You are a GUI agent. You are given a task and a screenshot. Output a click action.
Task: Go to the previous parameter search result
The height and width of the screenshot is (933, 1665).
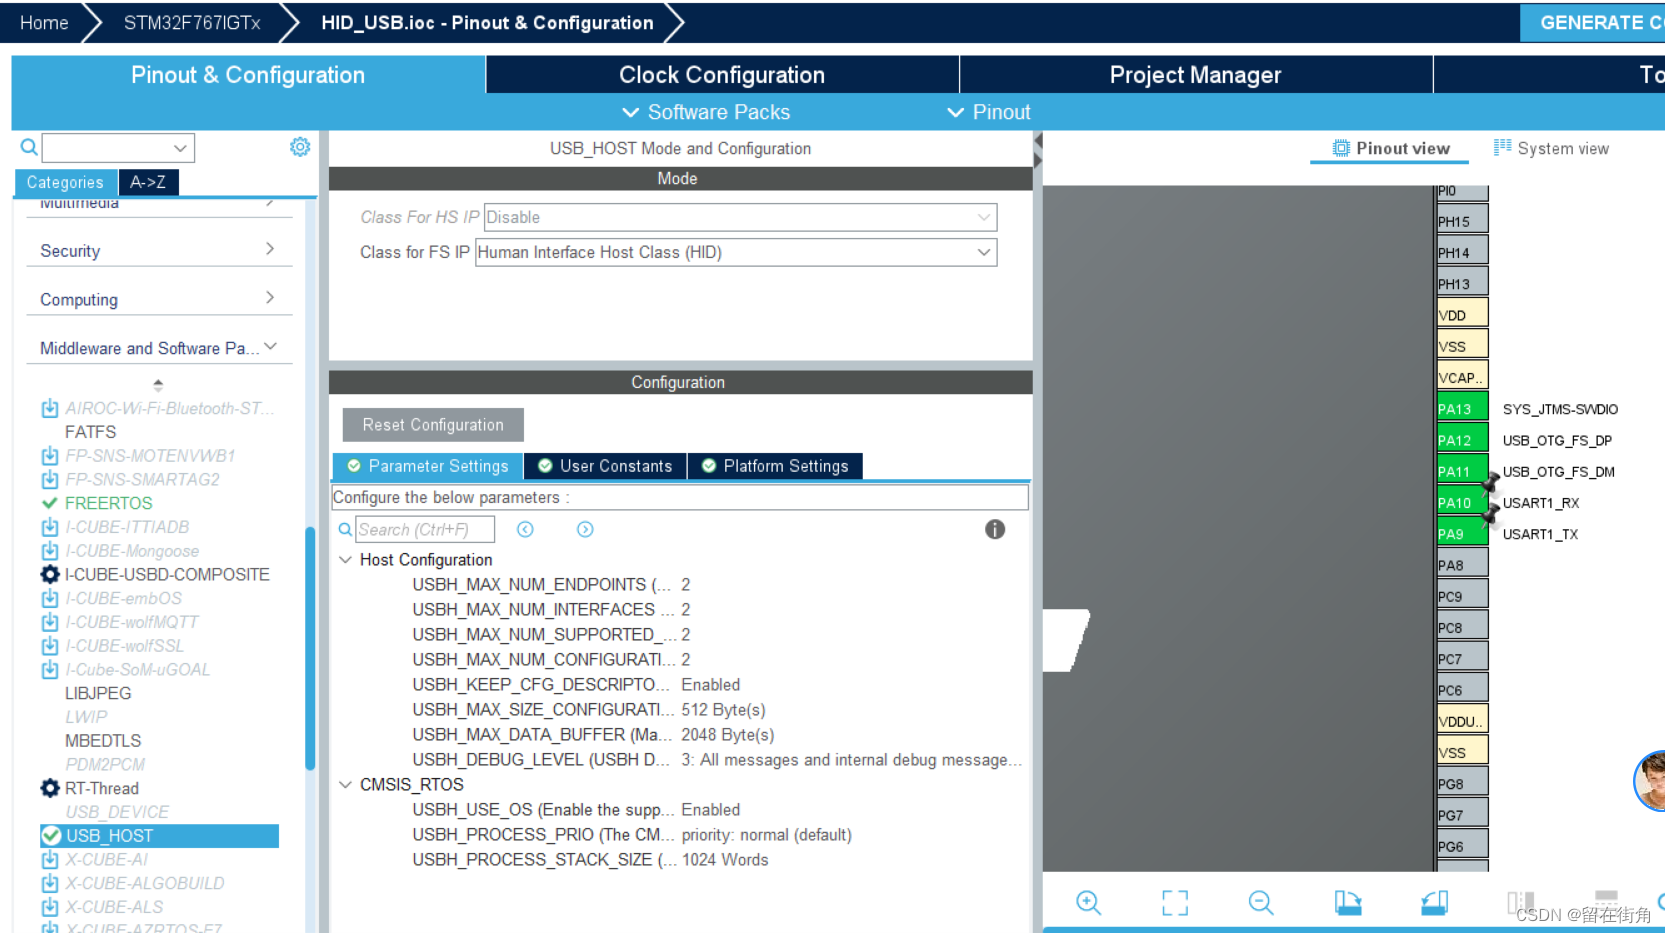pos(525,529)
